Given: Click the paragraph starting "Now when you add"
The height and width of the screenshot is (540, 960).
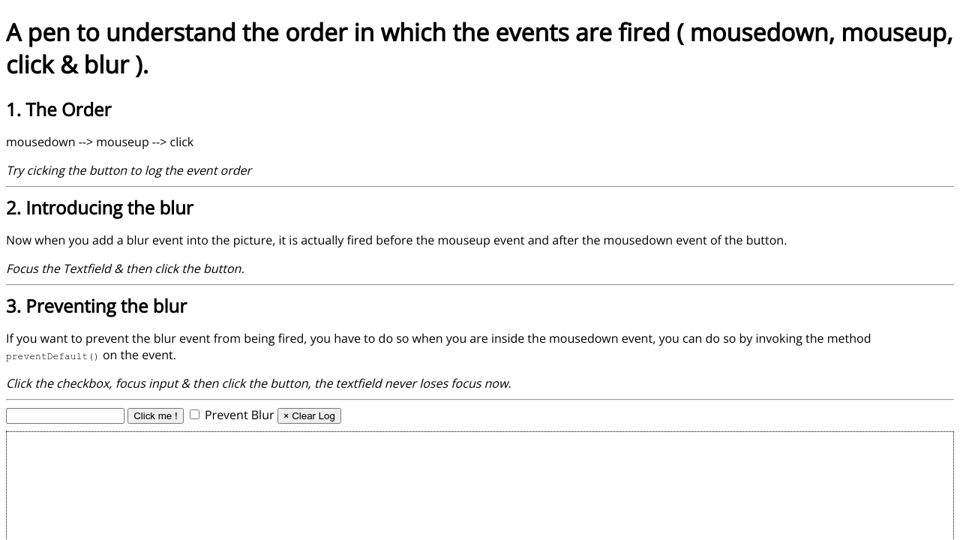Looking at the screenshot, I should [x=396, y=240].
